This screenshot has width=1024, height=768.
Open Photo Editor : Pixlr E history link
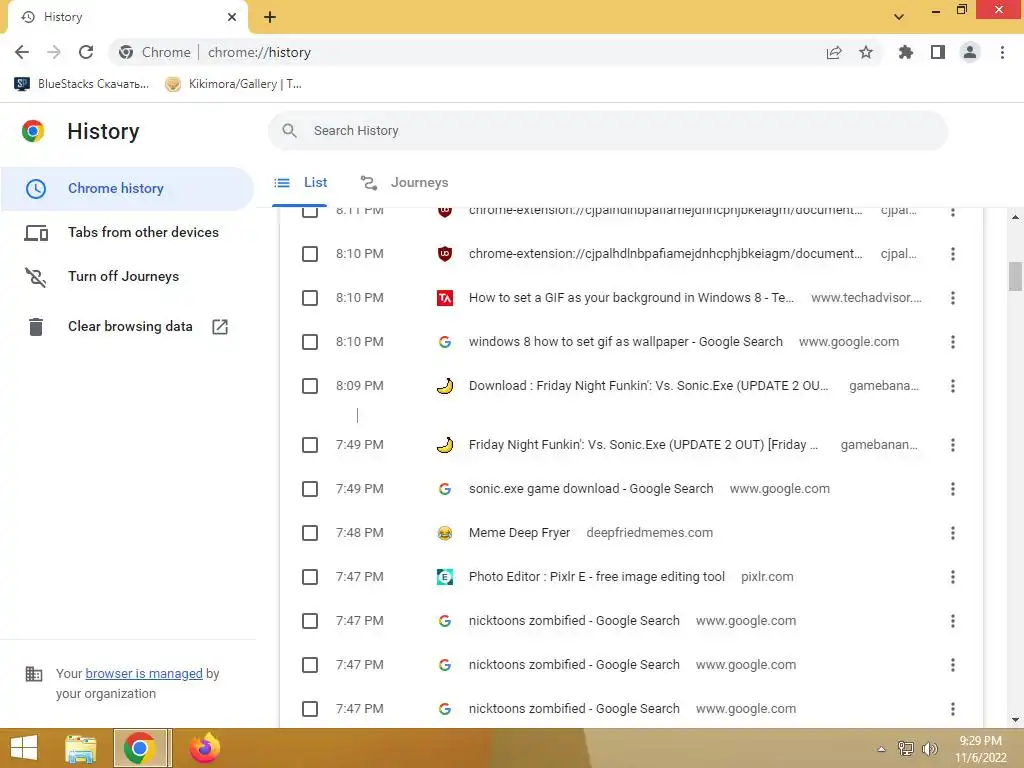[x=597, y=577]
